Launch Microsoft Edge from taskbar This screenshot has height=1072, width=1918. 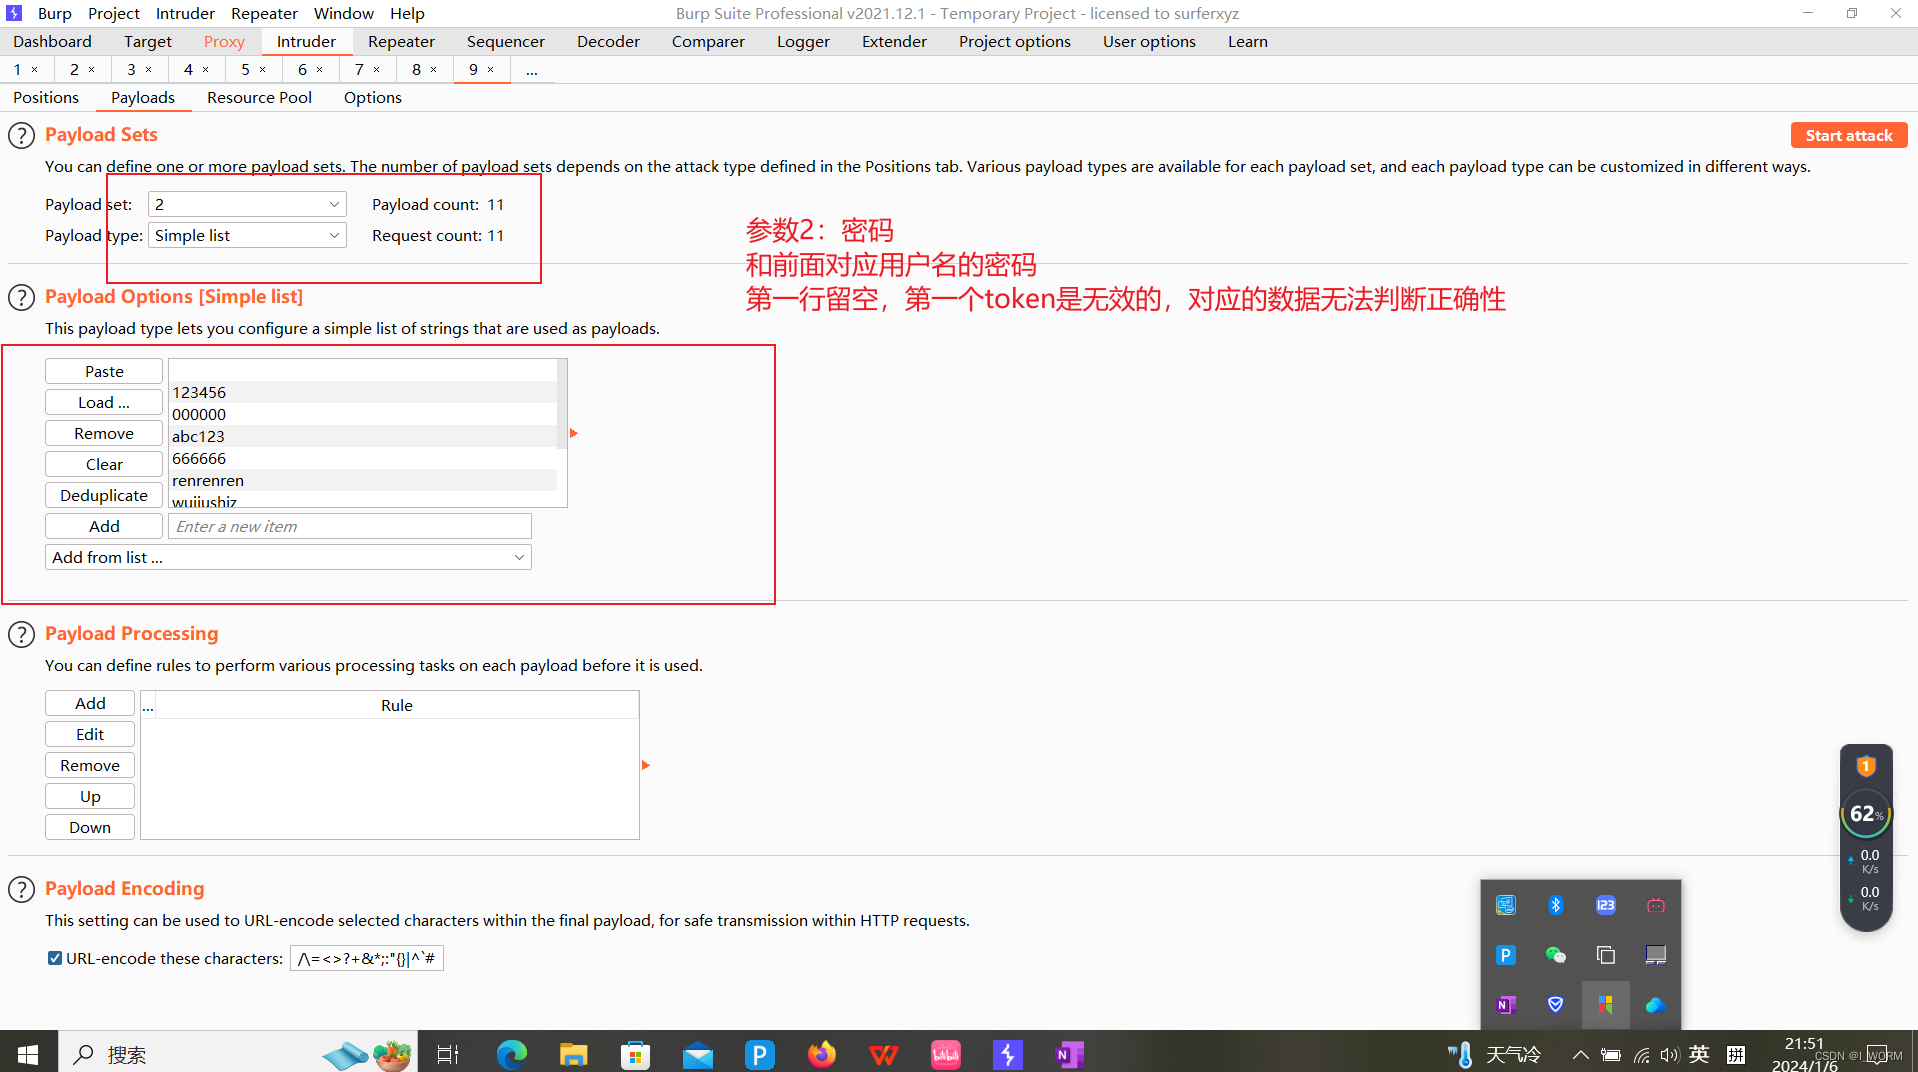point(512,1054)
